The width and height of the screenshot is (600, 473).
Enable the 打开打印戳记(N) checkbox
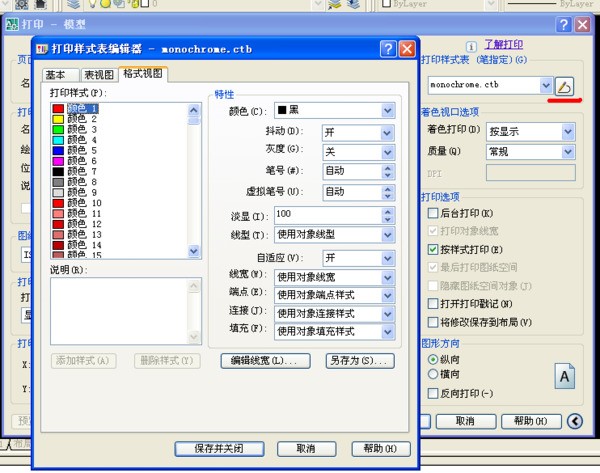pyautogui.click(x=433, y=304)
